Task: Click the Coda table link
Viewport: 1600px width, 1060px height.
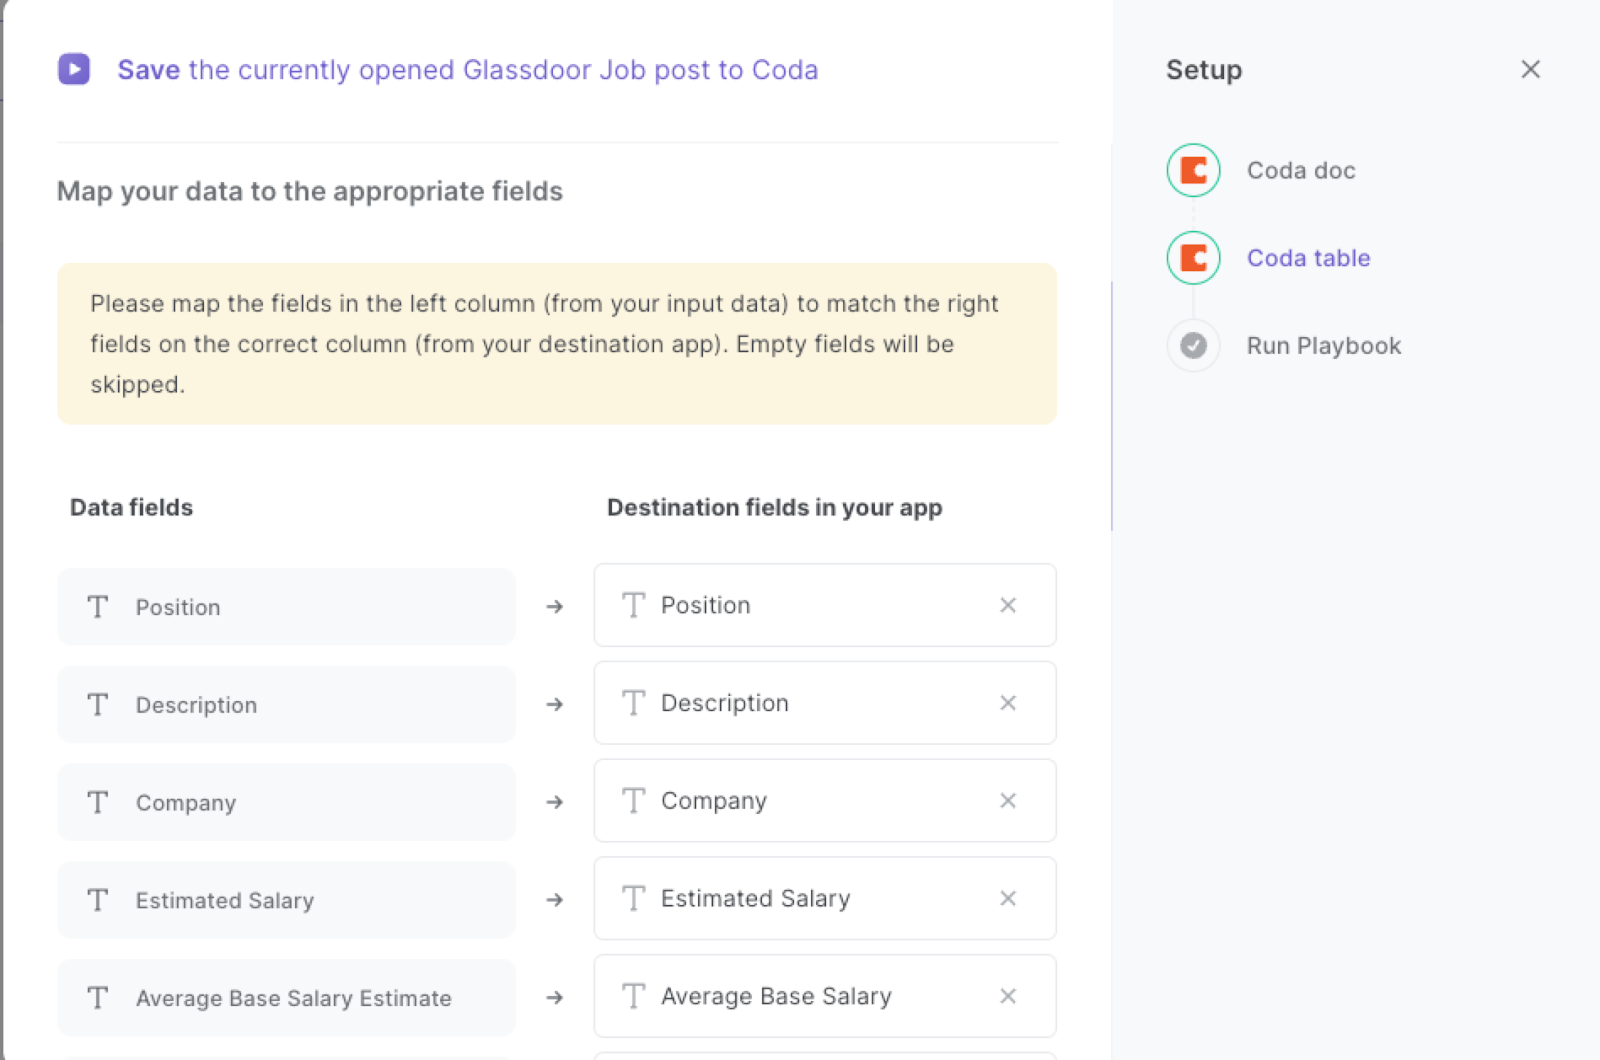Action: [1308, 258]
